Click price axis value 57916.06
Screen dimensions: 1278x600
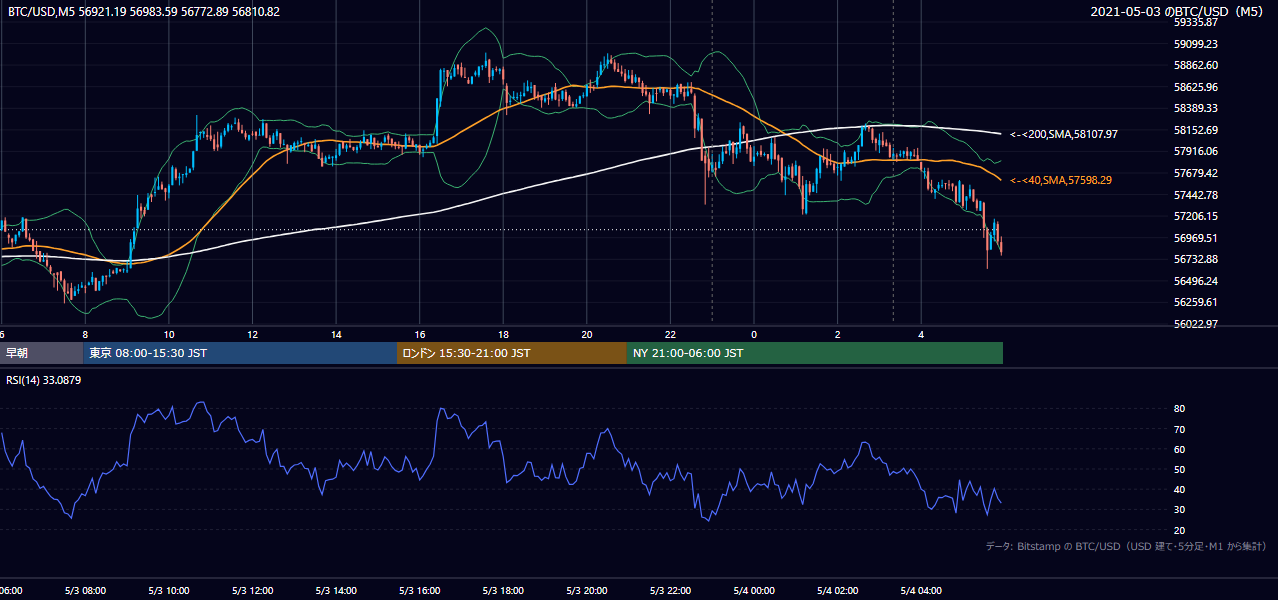[1196, 151]
